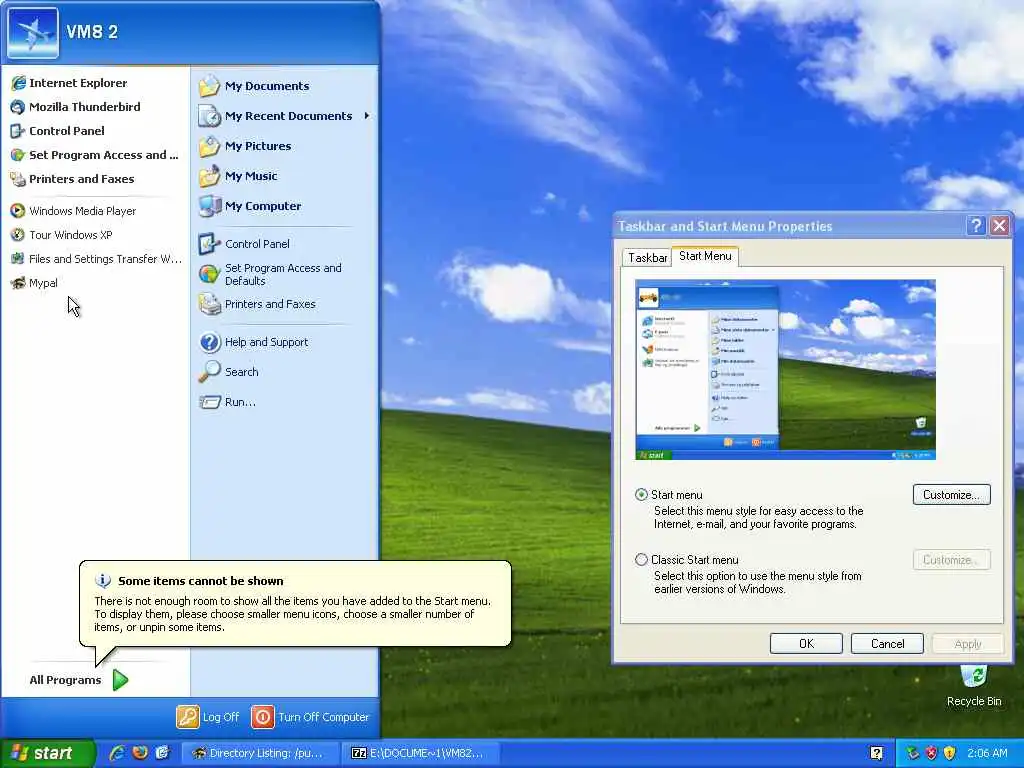1024x768 pixels.
Task: Open Set Program Access and Defaults
Action: point(270,274)
